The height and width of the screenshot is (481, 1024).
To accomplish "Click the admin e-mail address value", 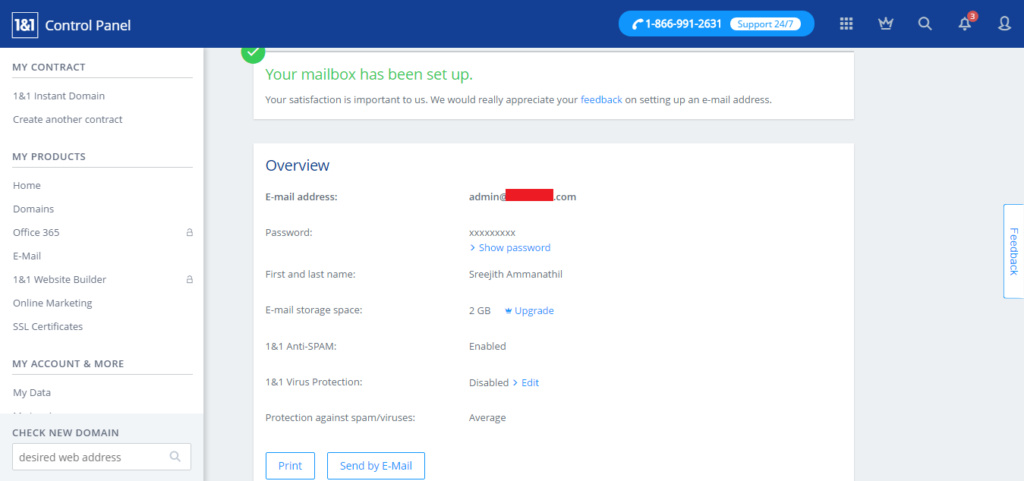I will (522, 196).
